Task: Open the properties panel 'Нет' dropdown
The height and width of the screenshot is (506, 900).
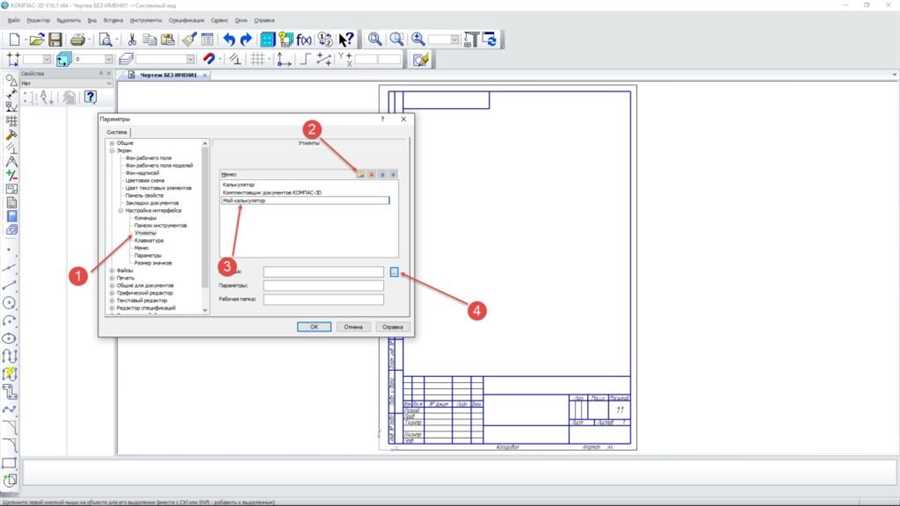Action: click(x=109, y=84)
